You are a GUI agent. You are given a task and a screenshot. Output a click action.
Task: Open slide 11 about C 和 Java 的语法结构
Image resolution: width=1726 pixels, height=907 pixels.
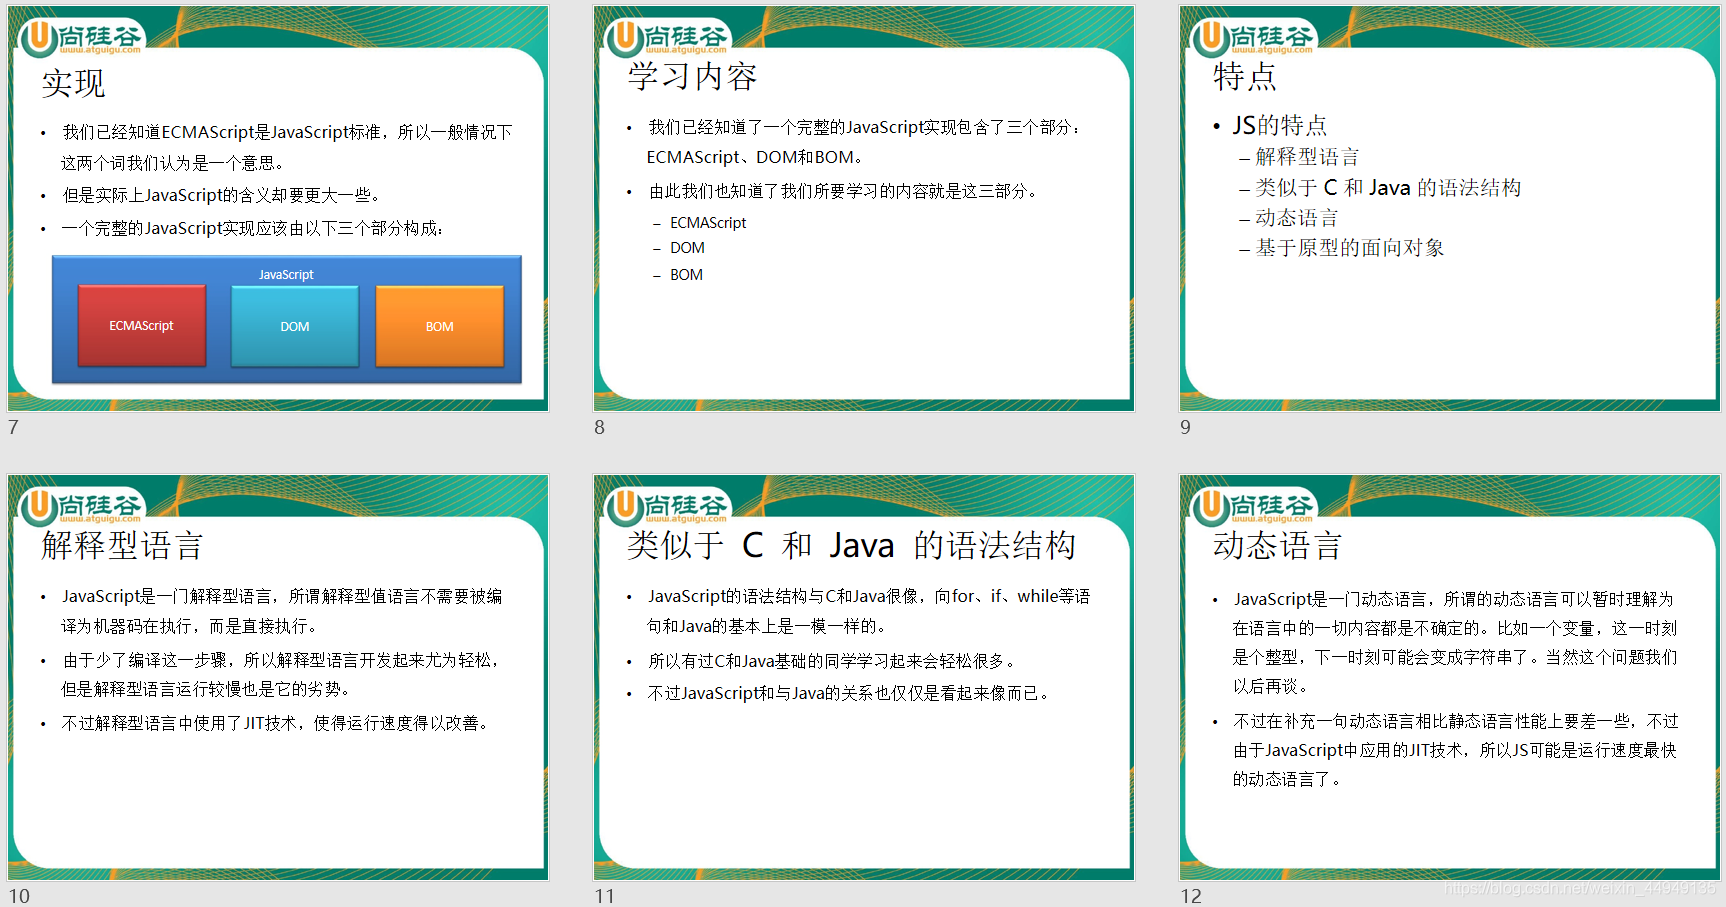point(864,677)
